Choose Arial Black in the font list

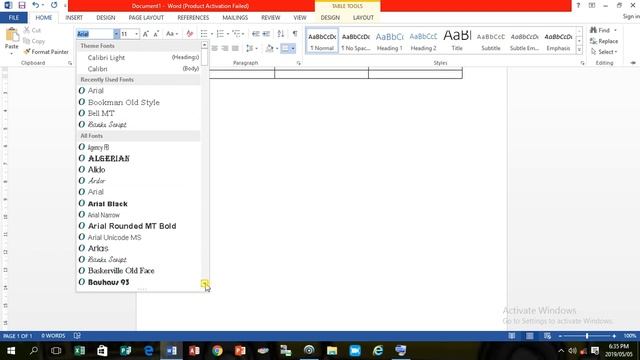[139, 203]
